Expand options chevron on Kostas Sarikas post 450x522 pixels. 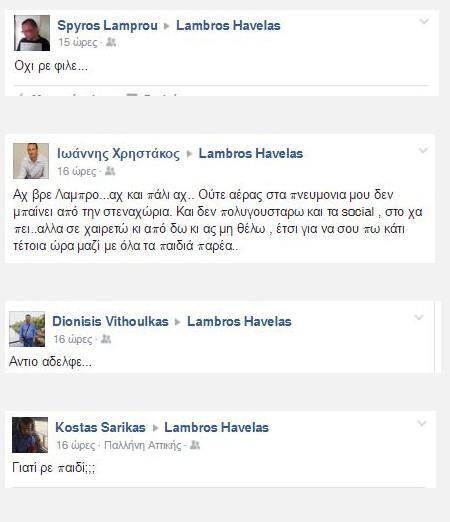pyautogui.click(x=422, y=423)
